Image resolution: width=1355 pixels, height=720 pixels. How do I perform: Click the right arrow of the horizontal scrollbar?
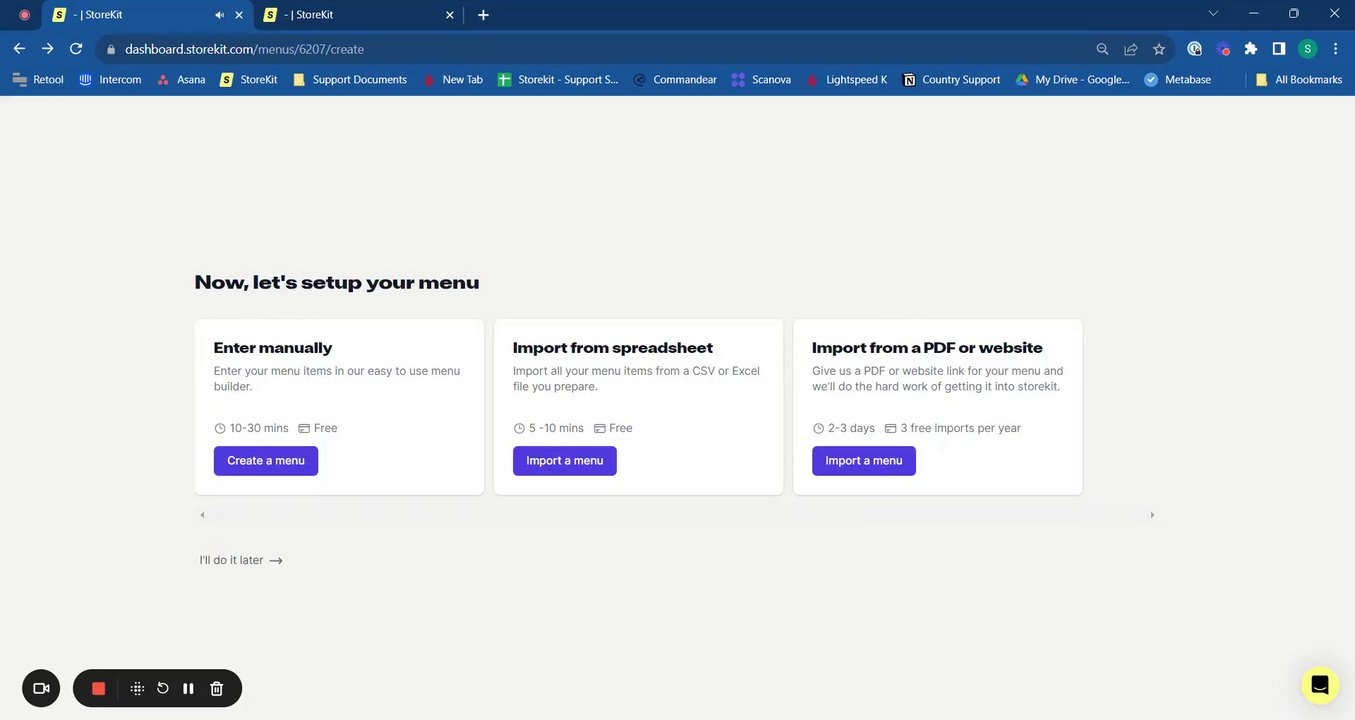tap(1152, 515)
